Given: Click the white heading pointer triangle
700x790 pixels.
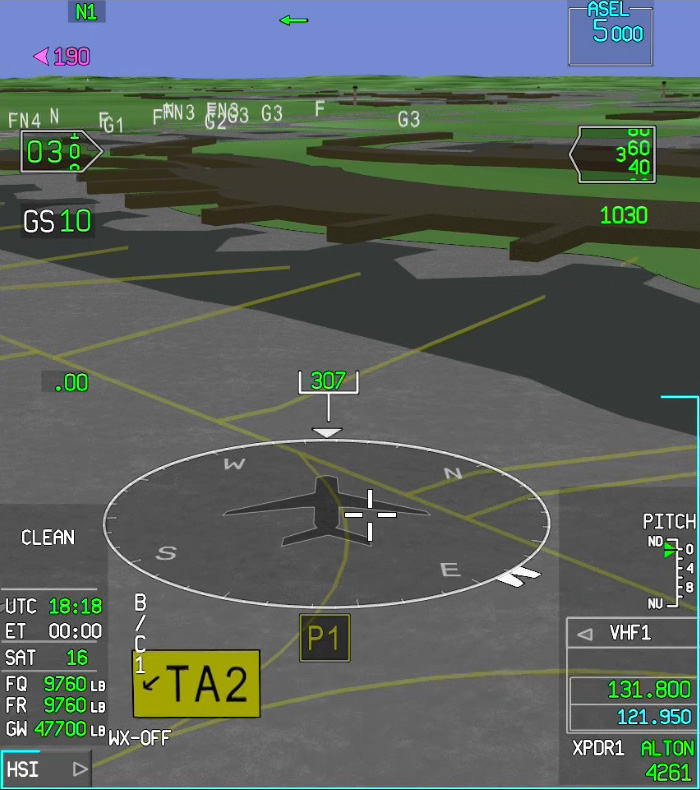Looking at the screenshot, I should 327,432.
